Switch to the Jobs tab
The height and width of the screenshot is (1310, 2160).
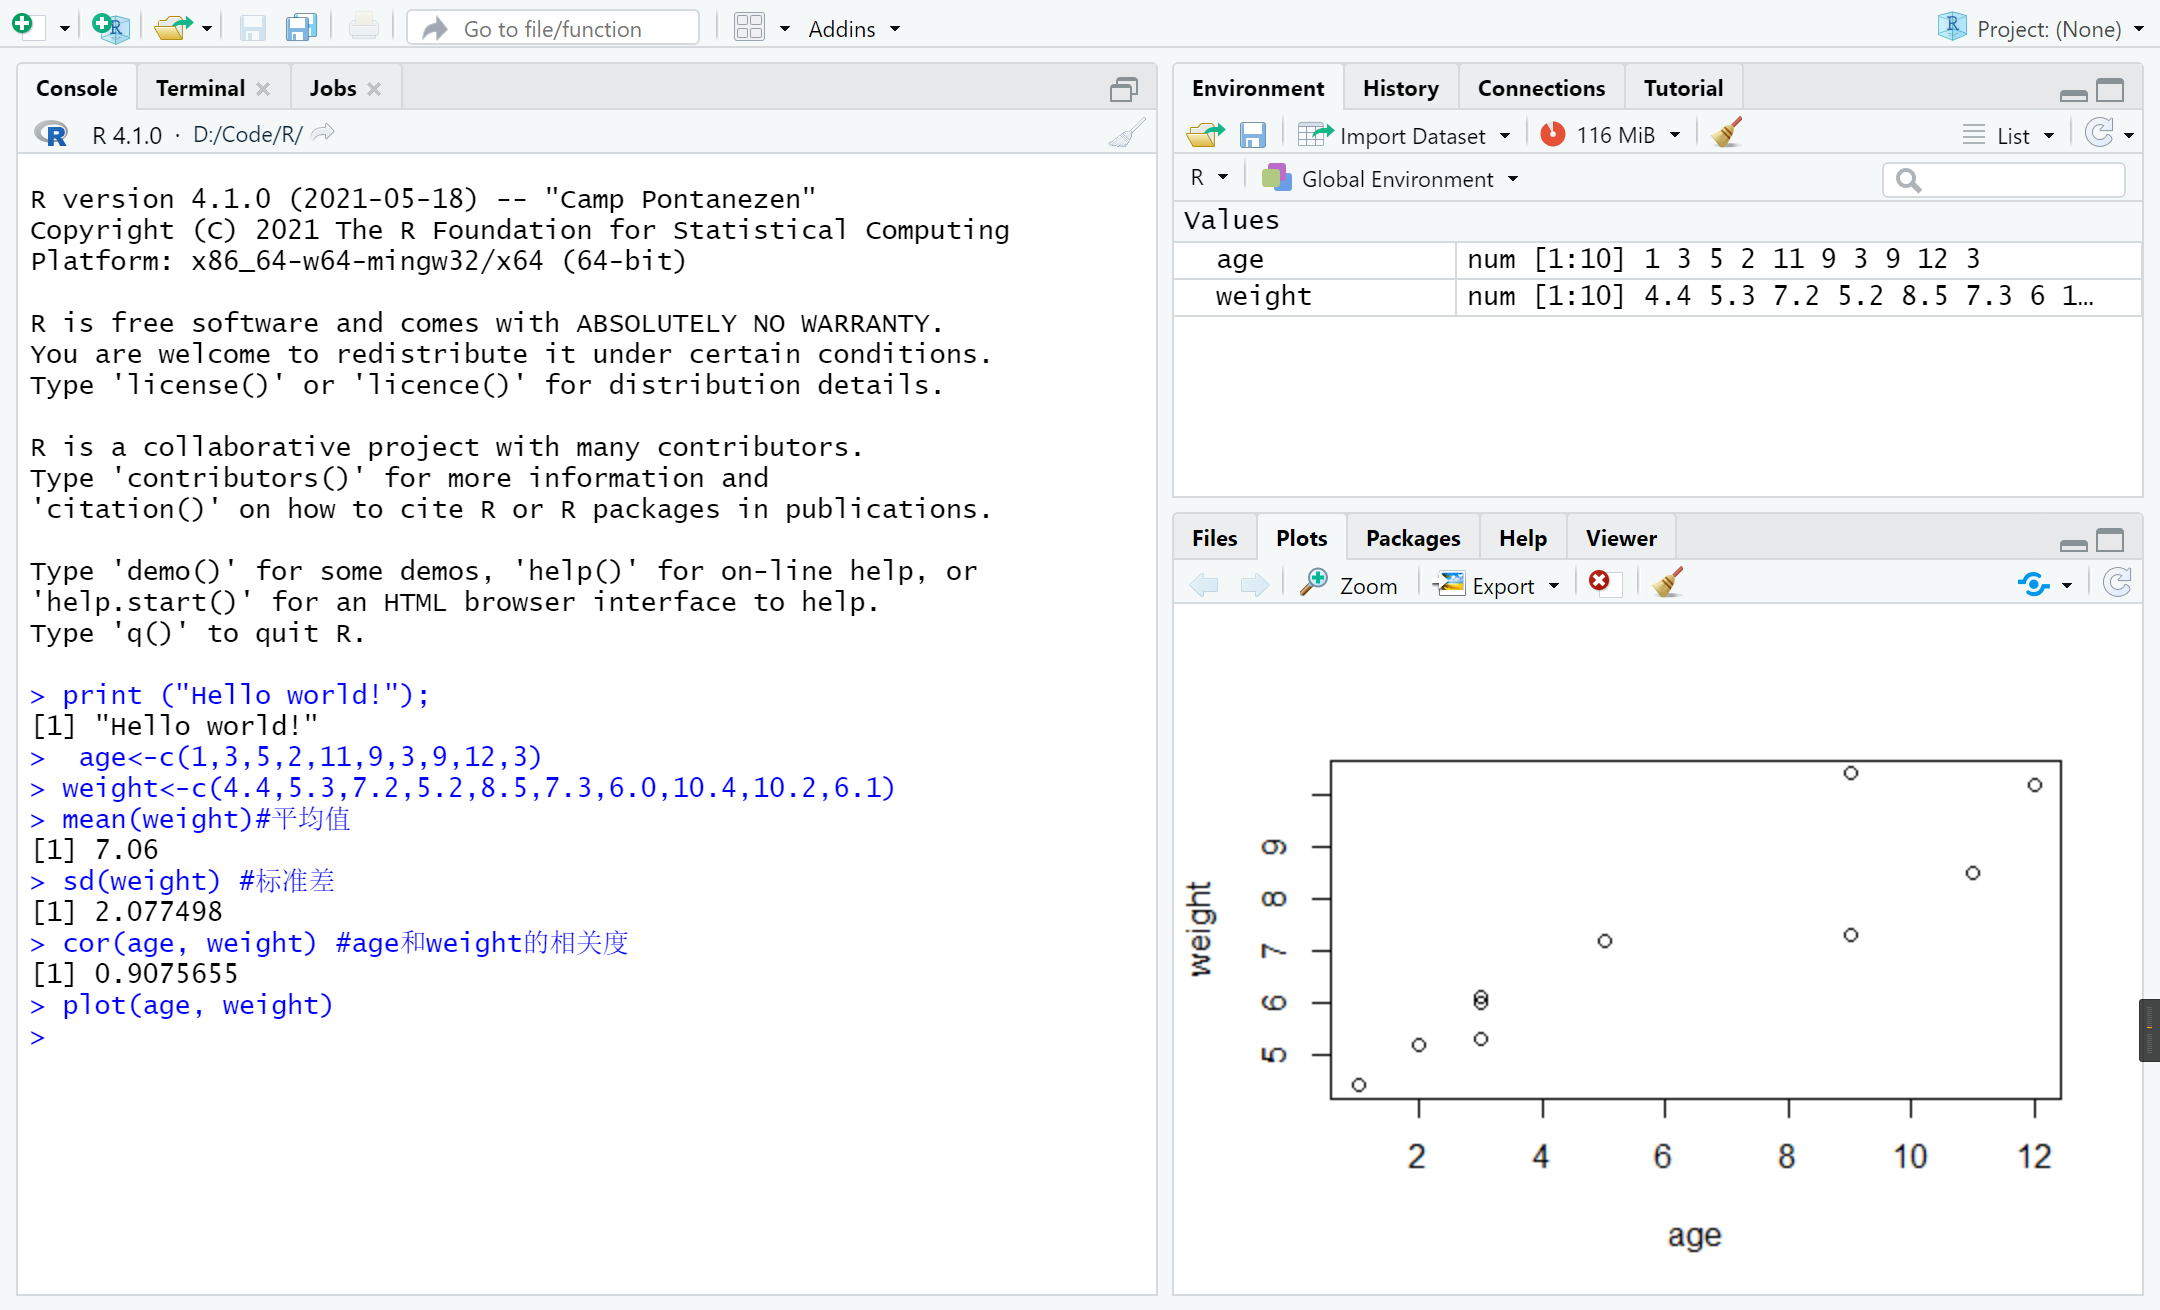pyautogui.click(x=333, y=88)
